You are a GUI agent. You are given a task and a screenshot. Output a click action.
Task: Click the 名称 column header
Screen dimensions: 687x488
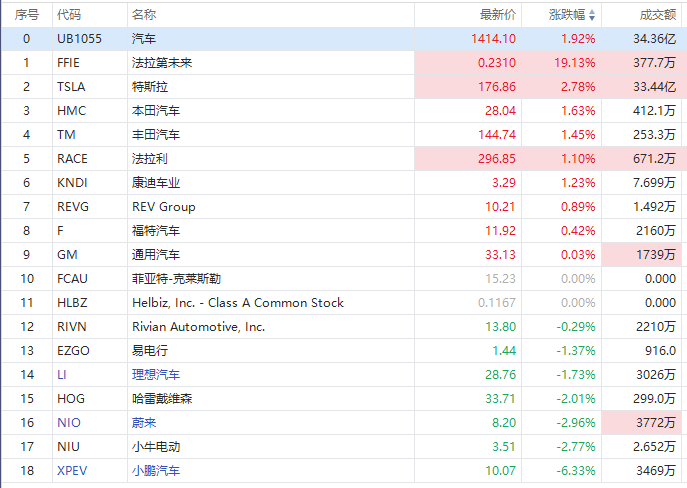tap(143, 15)
